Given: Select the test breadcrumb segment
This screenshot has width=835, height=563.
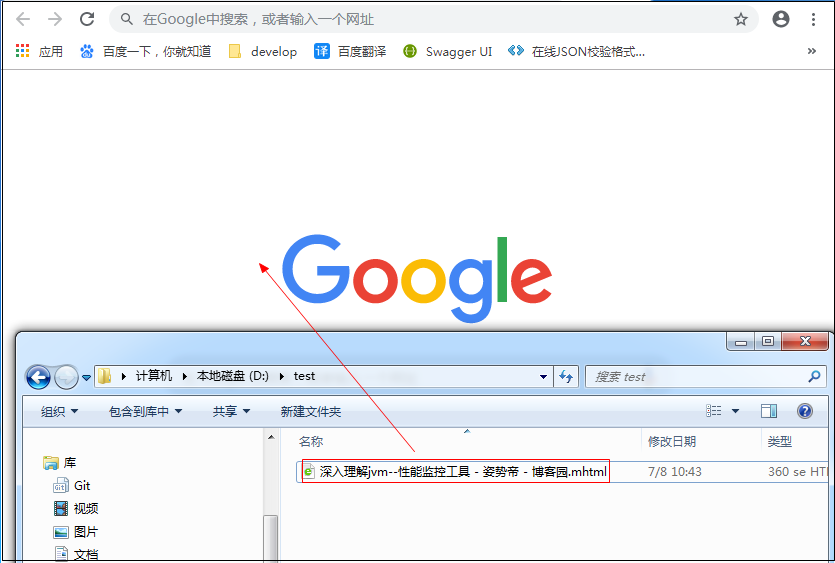Looking at the screenshot, I should coord(304,376).
